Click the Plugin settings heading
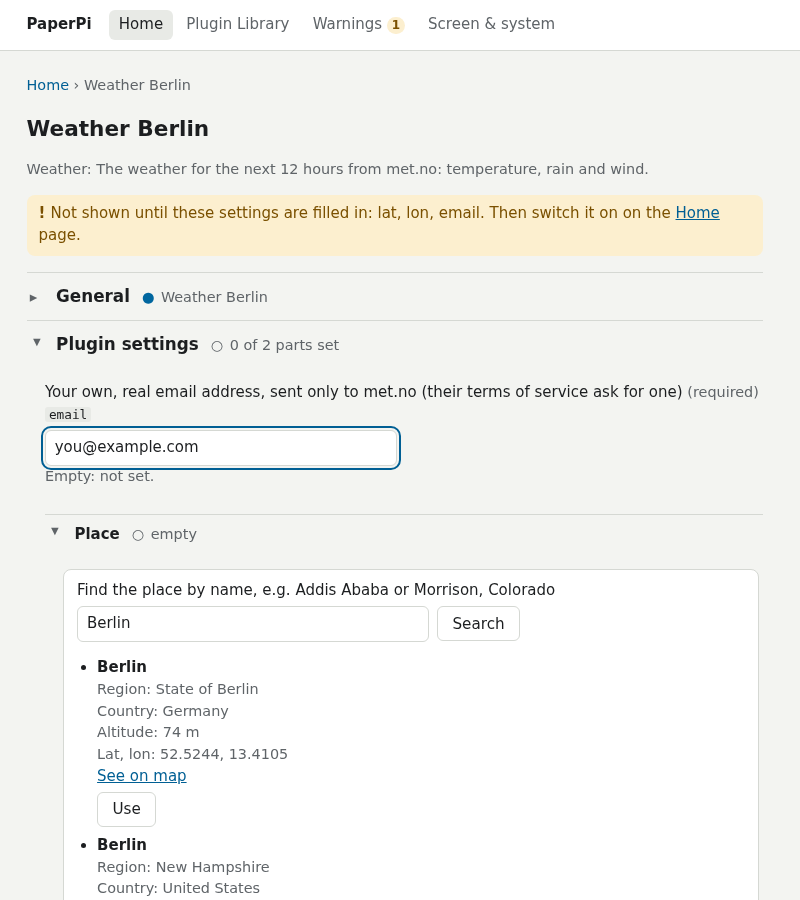 coord(127,344)
